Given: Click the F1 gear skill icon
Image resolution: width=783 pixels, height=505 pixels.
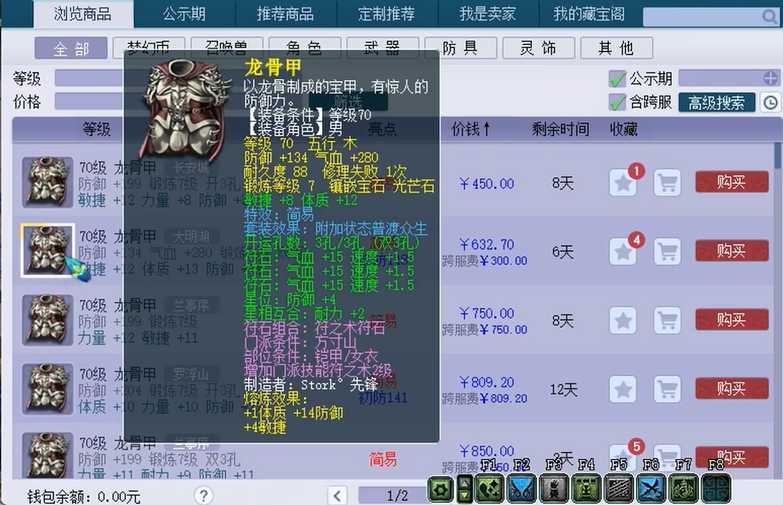Looking at the screenshot, I should coord(441,489).
